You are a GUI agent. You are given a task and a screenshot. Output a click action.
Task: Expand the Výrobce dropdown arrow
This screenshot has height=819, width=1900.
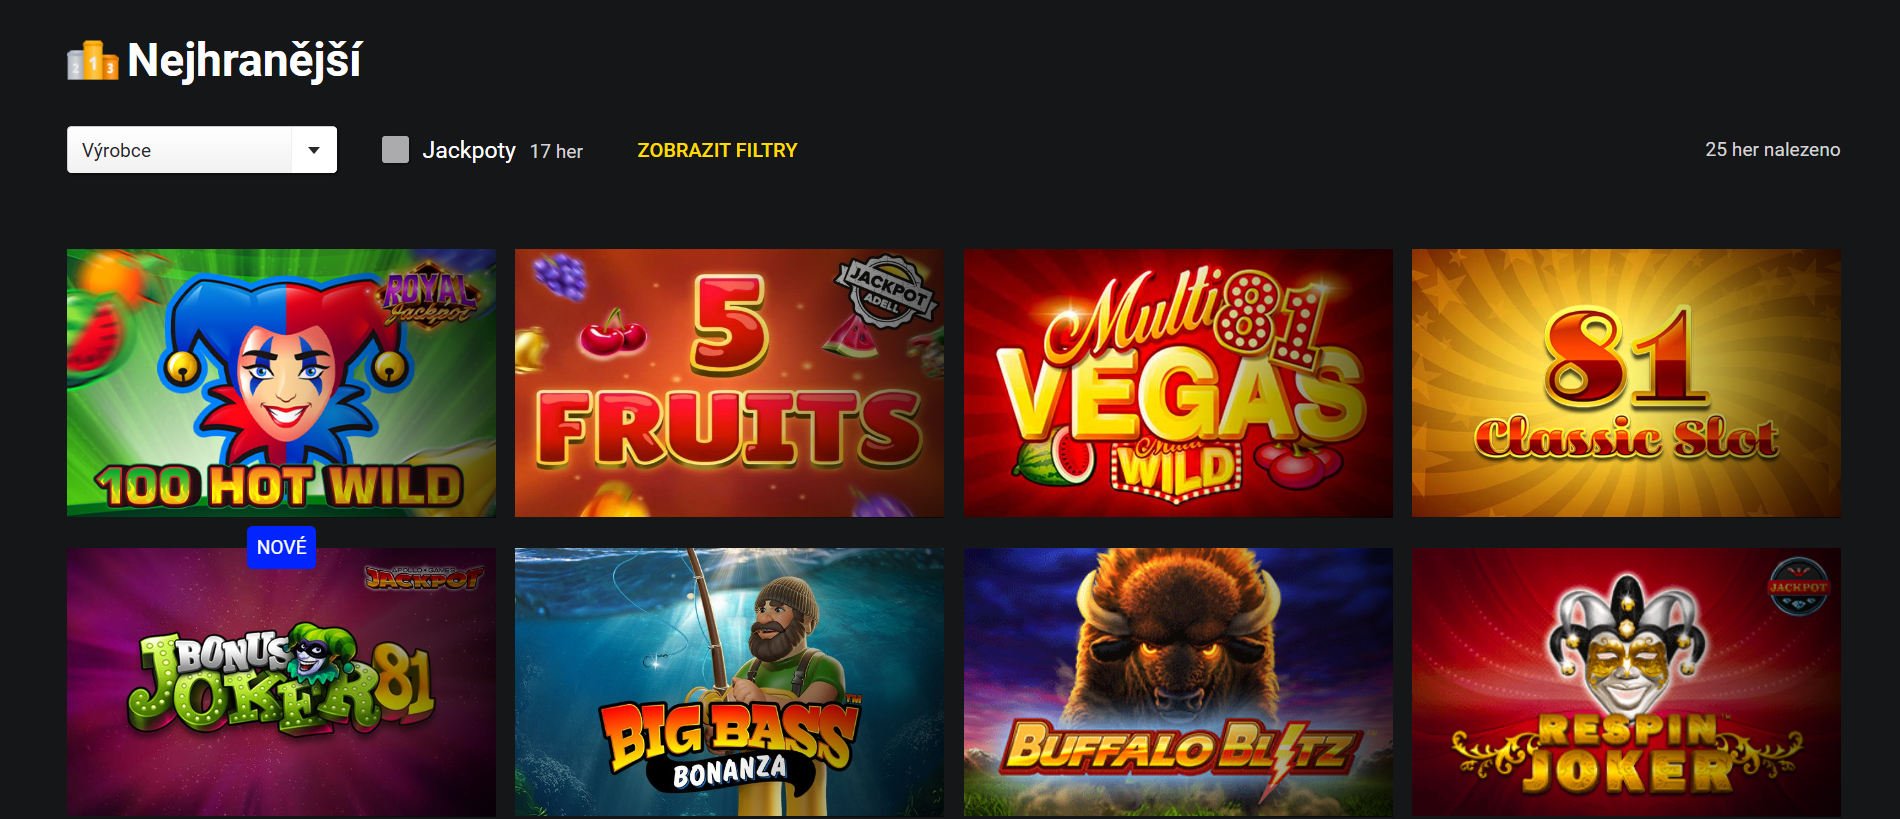click(314, 150)
